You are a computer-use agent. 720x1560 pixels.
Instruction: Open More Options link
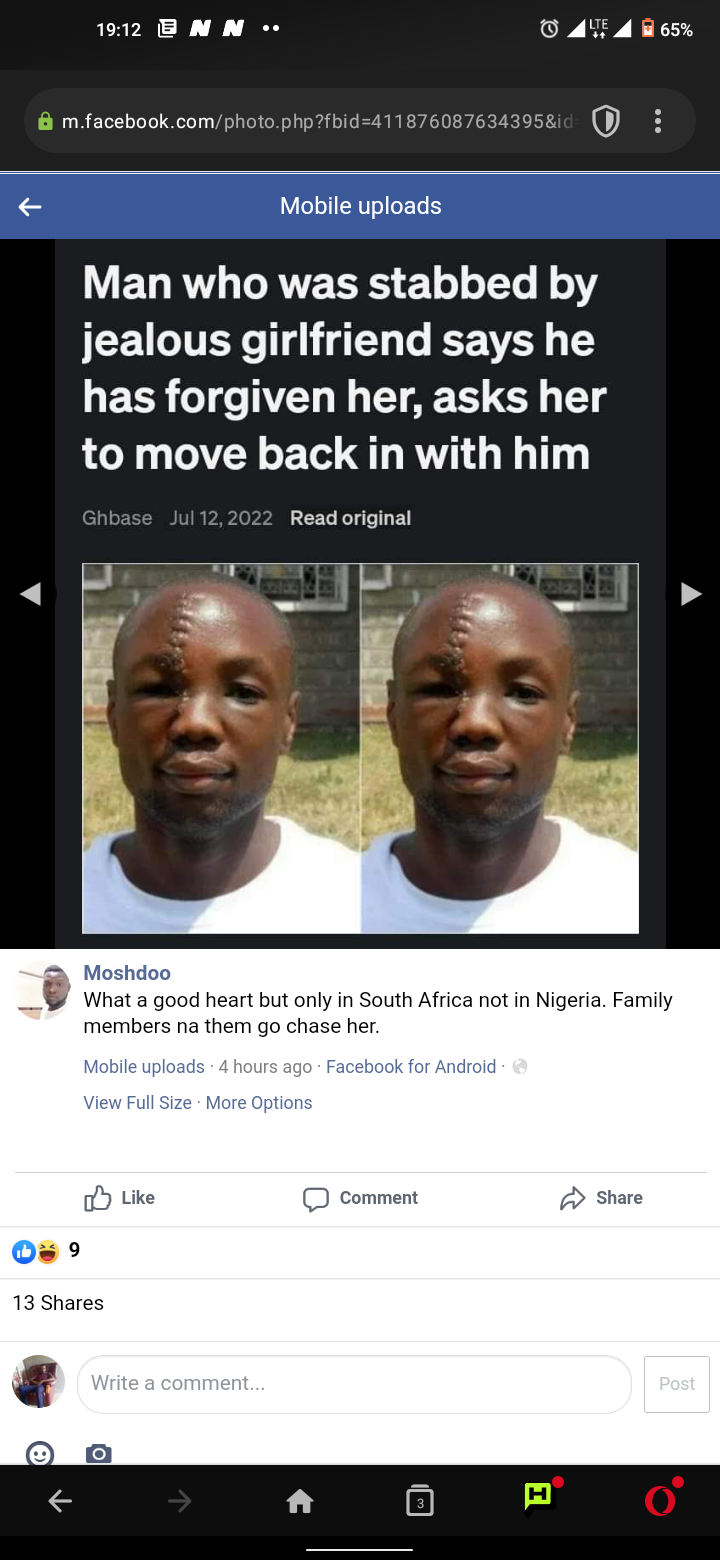coord(259,1103)
